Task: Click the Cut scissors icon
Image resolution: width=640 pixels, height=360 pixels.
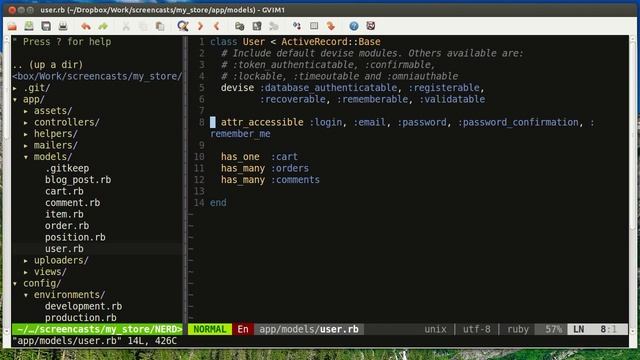Action: 126,26
